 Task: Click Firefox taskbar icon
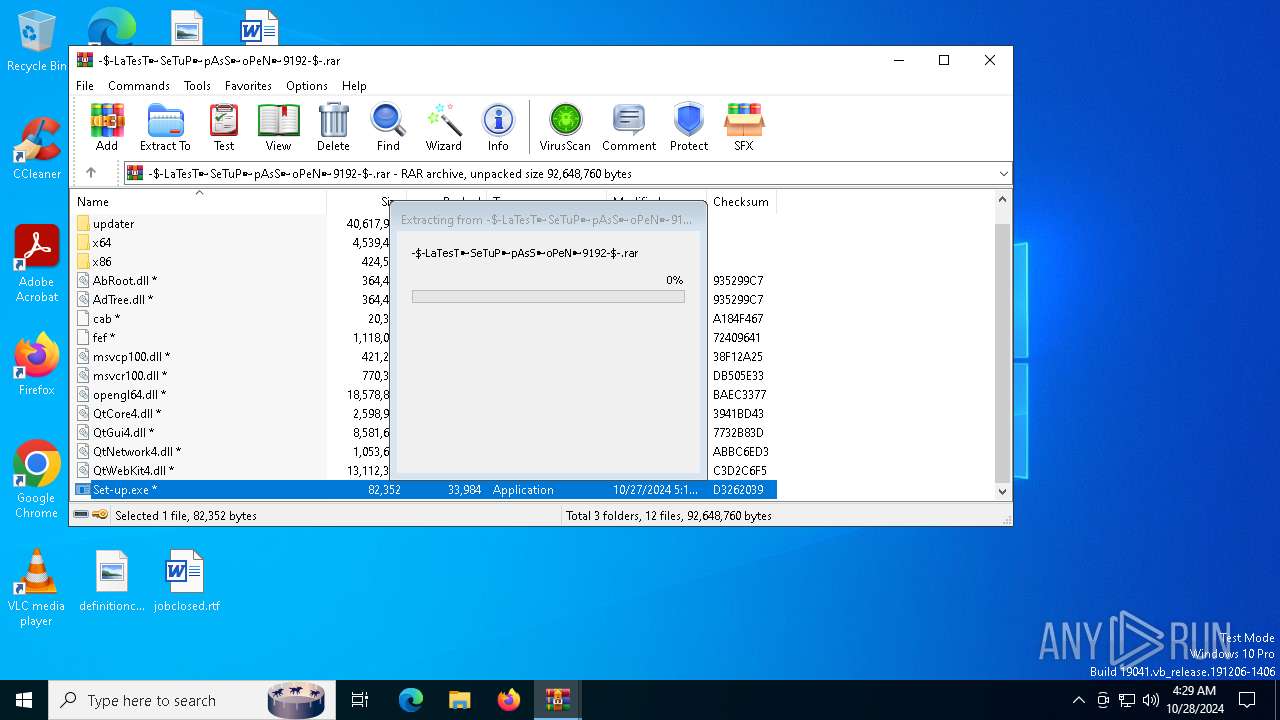509,700
